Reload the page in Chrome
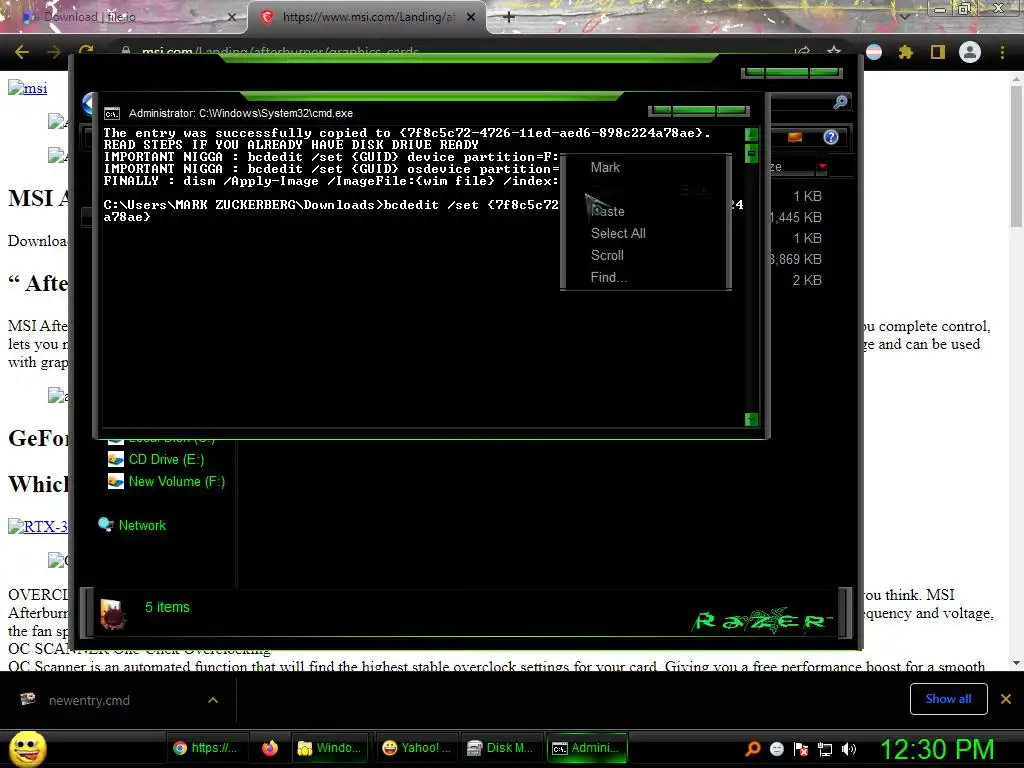The width and height of the screenshot is (1024, 768). pos(86,51)
